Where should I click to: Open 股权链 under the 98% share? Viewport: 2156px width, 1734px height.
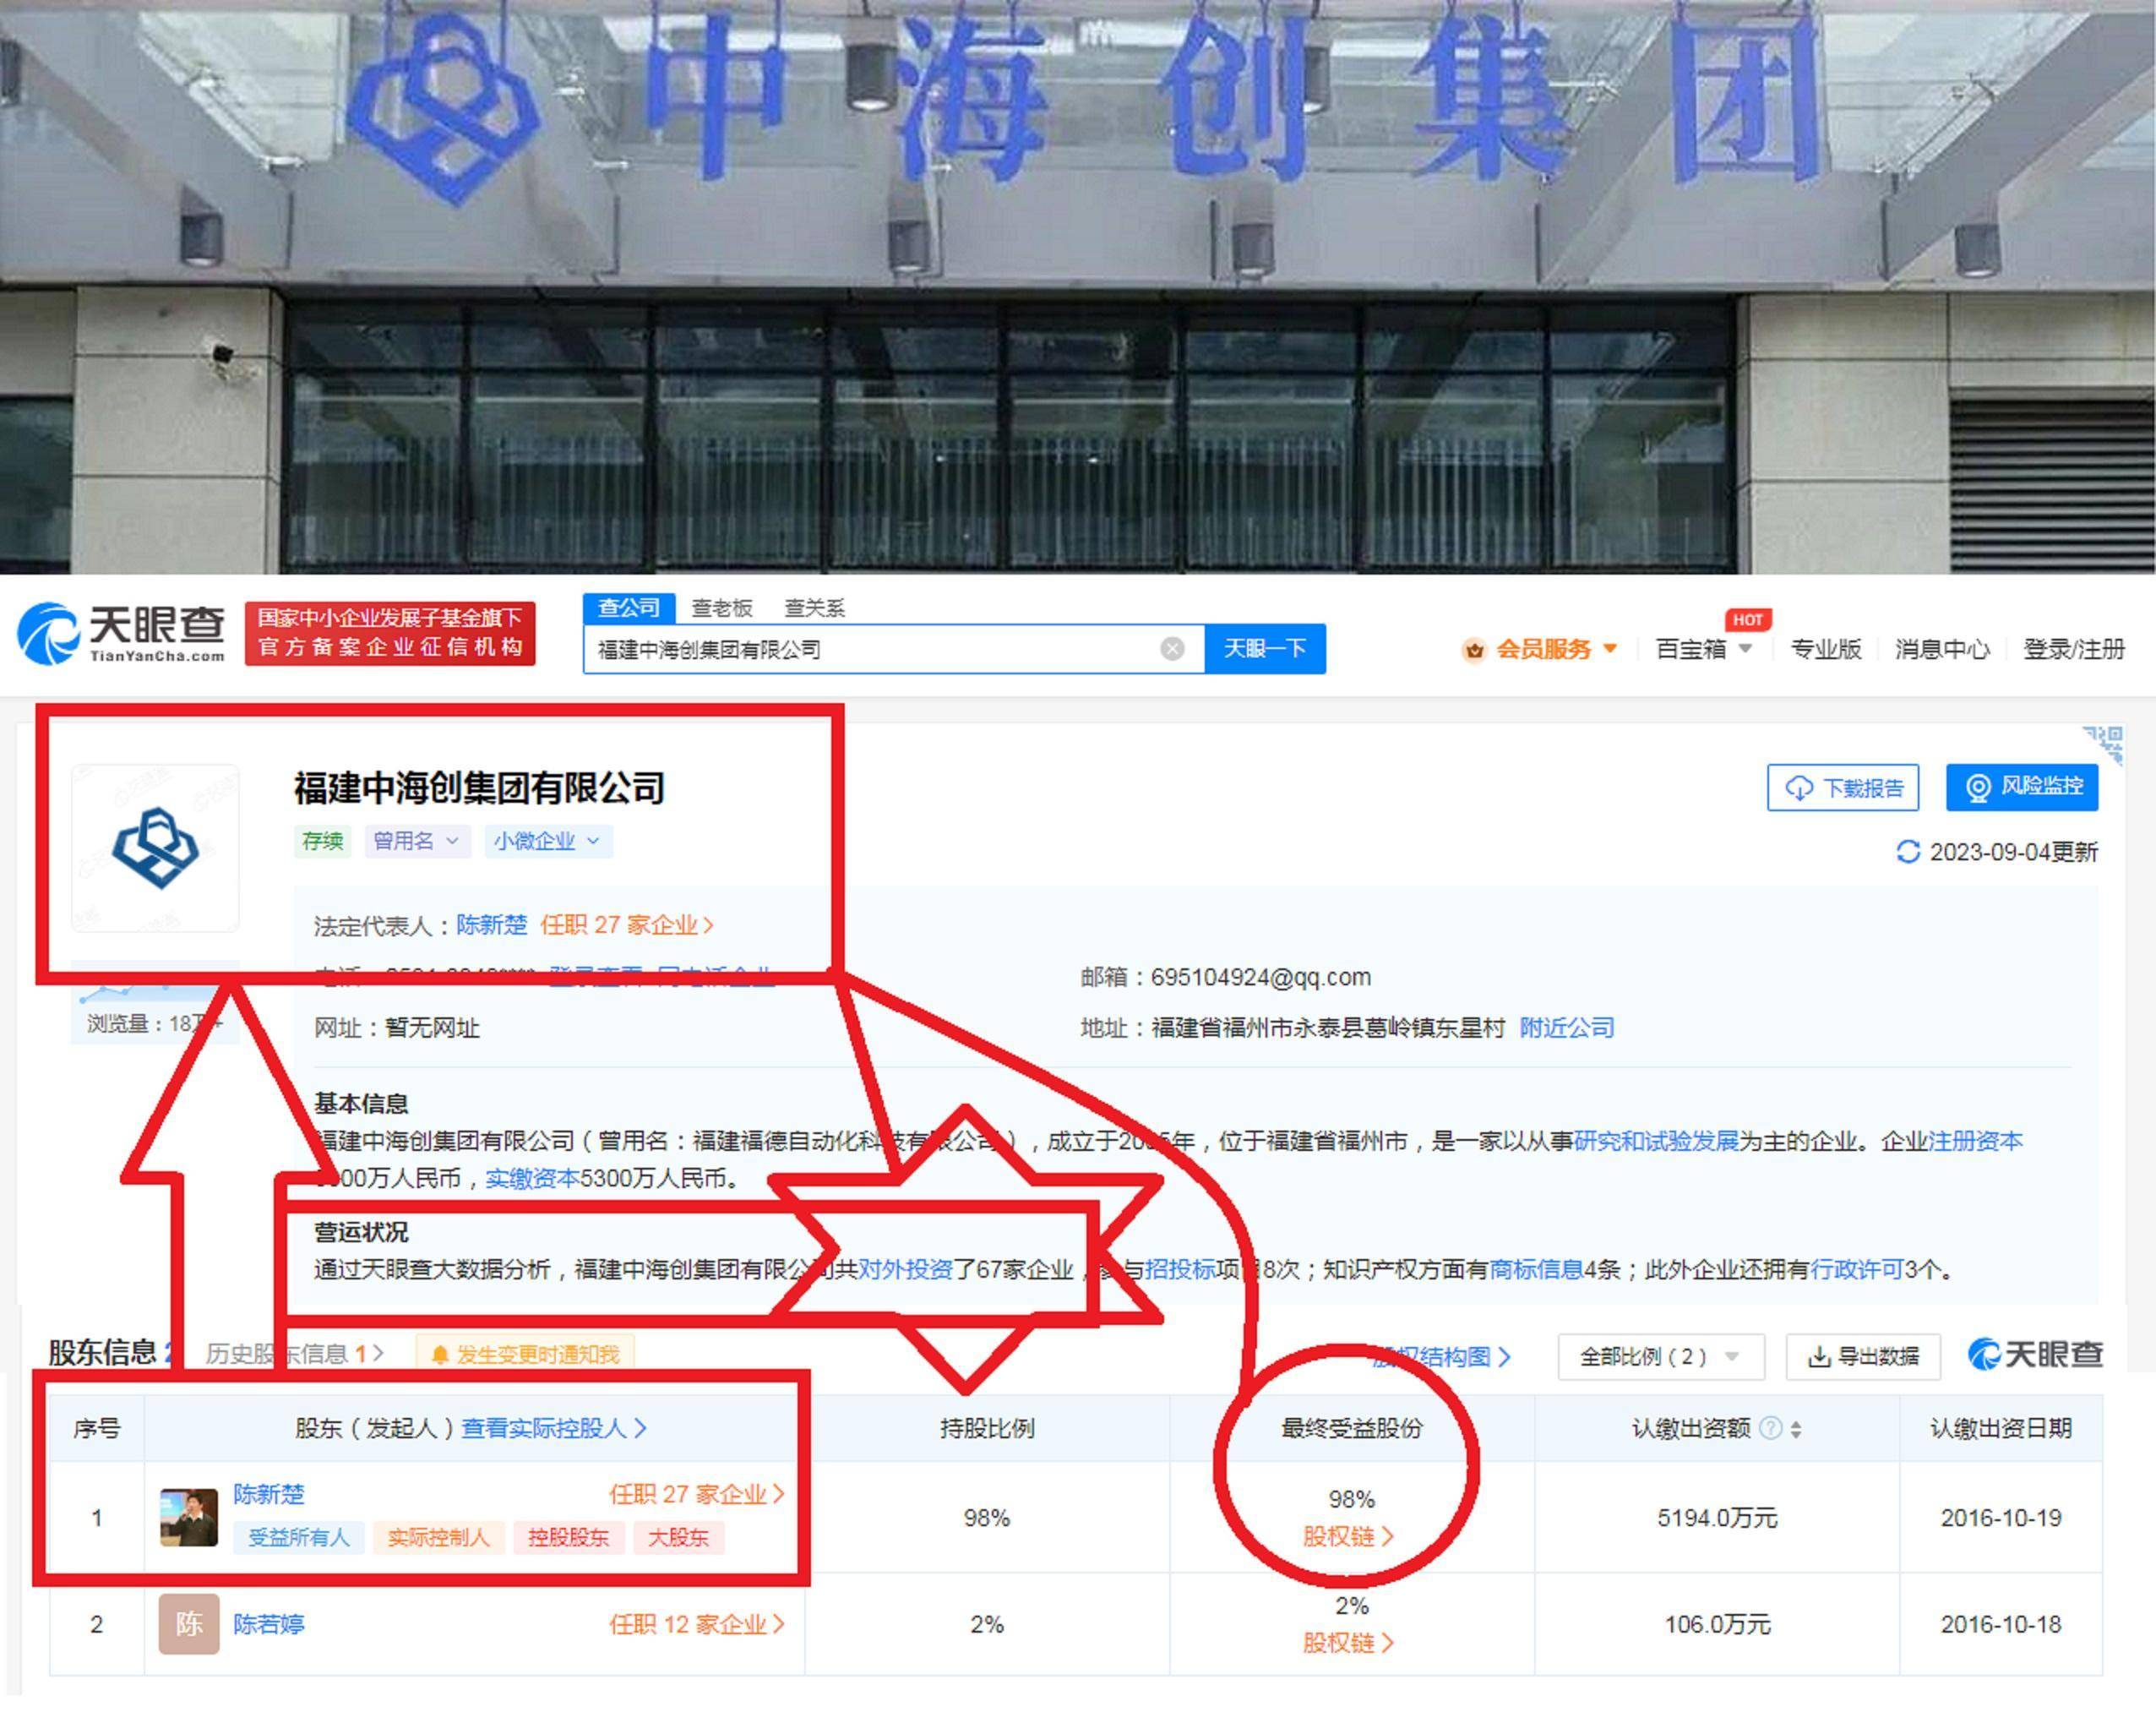coord(1348,1536)
